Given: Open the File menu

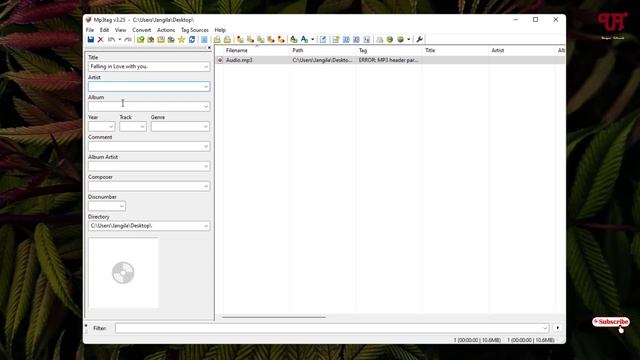Looking at the screenshot, I should point(90,30).
